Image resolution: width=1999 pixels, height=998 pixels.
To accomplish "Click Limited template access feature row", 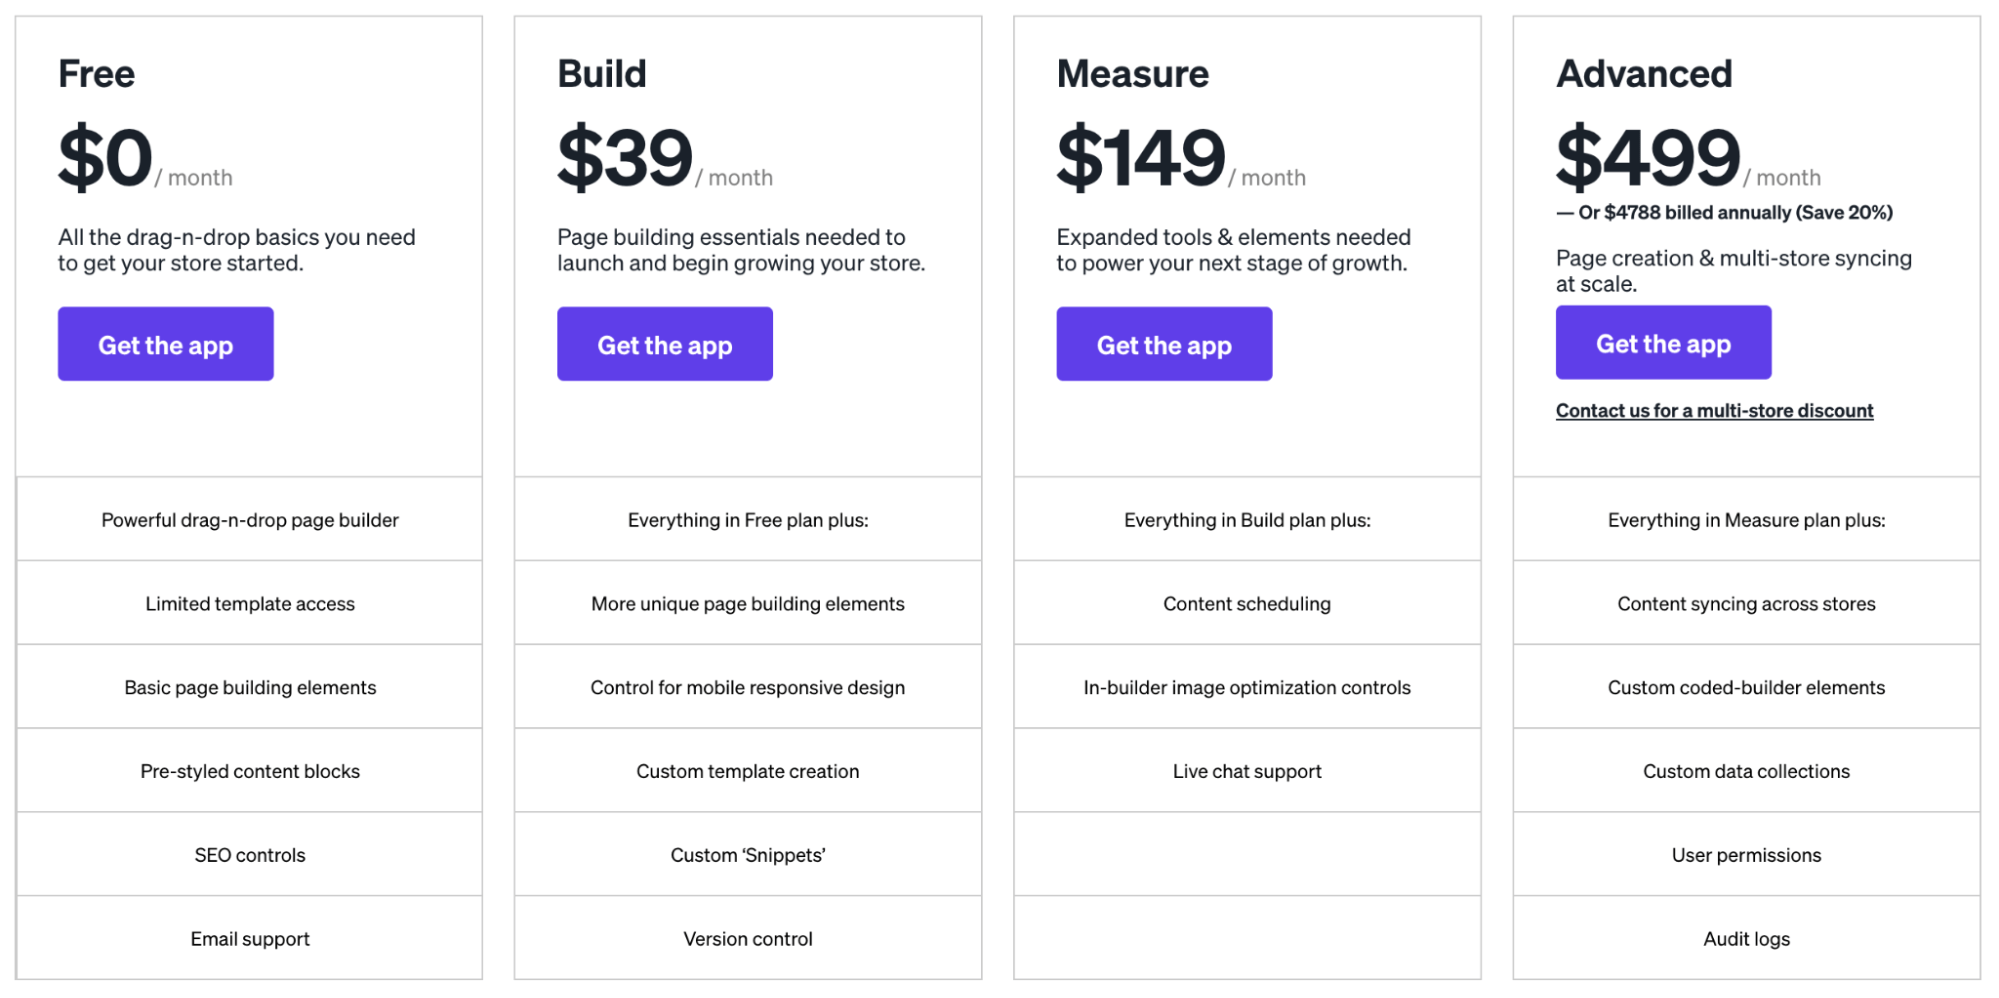I will (x=250, y=603).
